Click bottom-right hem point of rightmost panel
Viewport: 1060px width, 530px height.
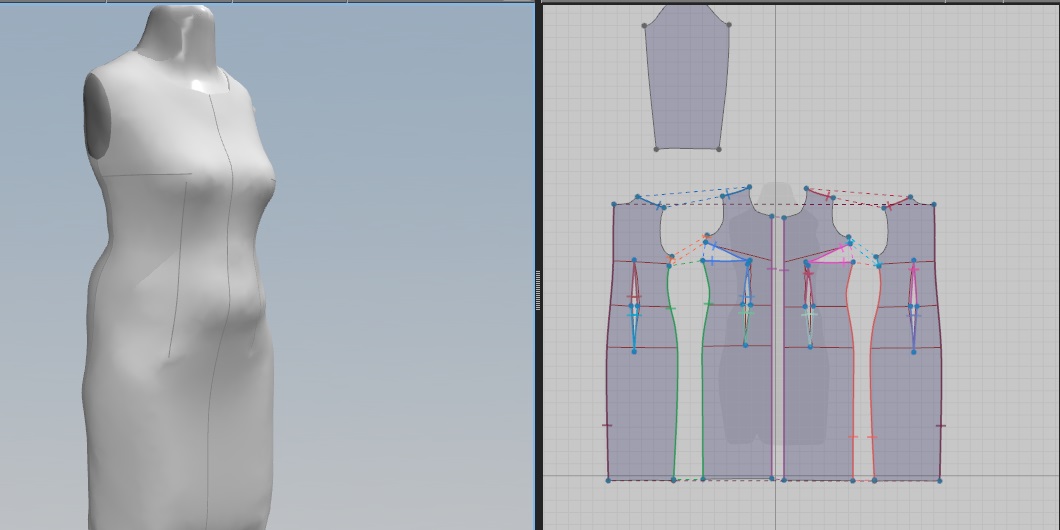pos(940,480)
